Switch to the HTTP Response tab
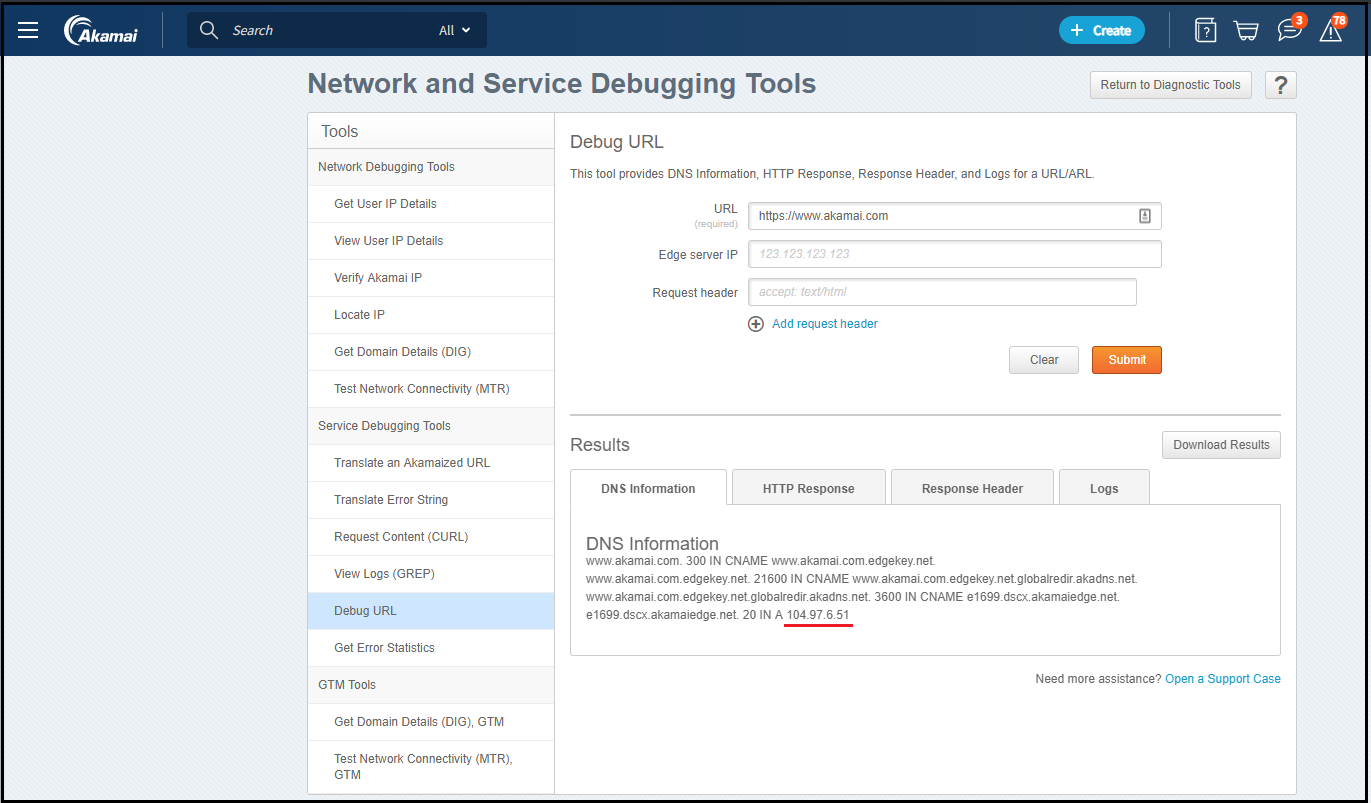 (x=808, y=488)
